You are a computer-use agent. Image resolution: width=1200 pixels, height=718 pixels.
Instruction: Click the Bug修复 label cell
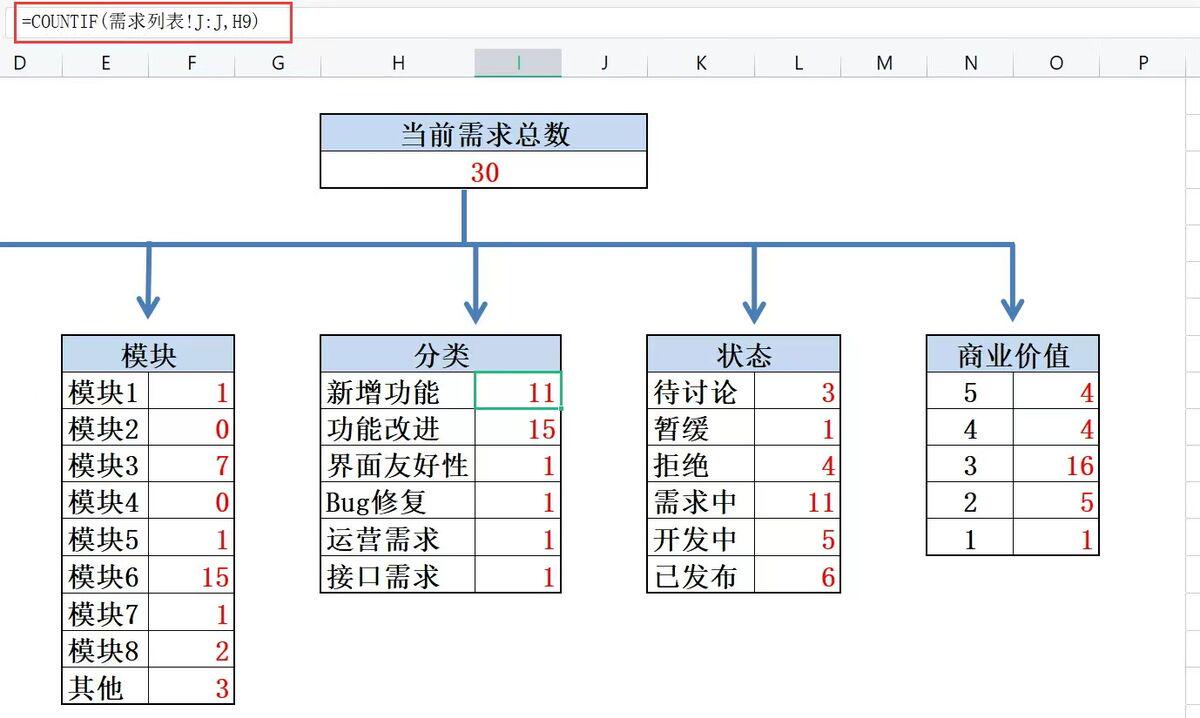coord(398,503)
